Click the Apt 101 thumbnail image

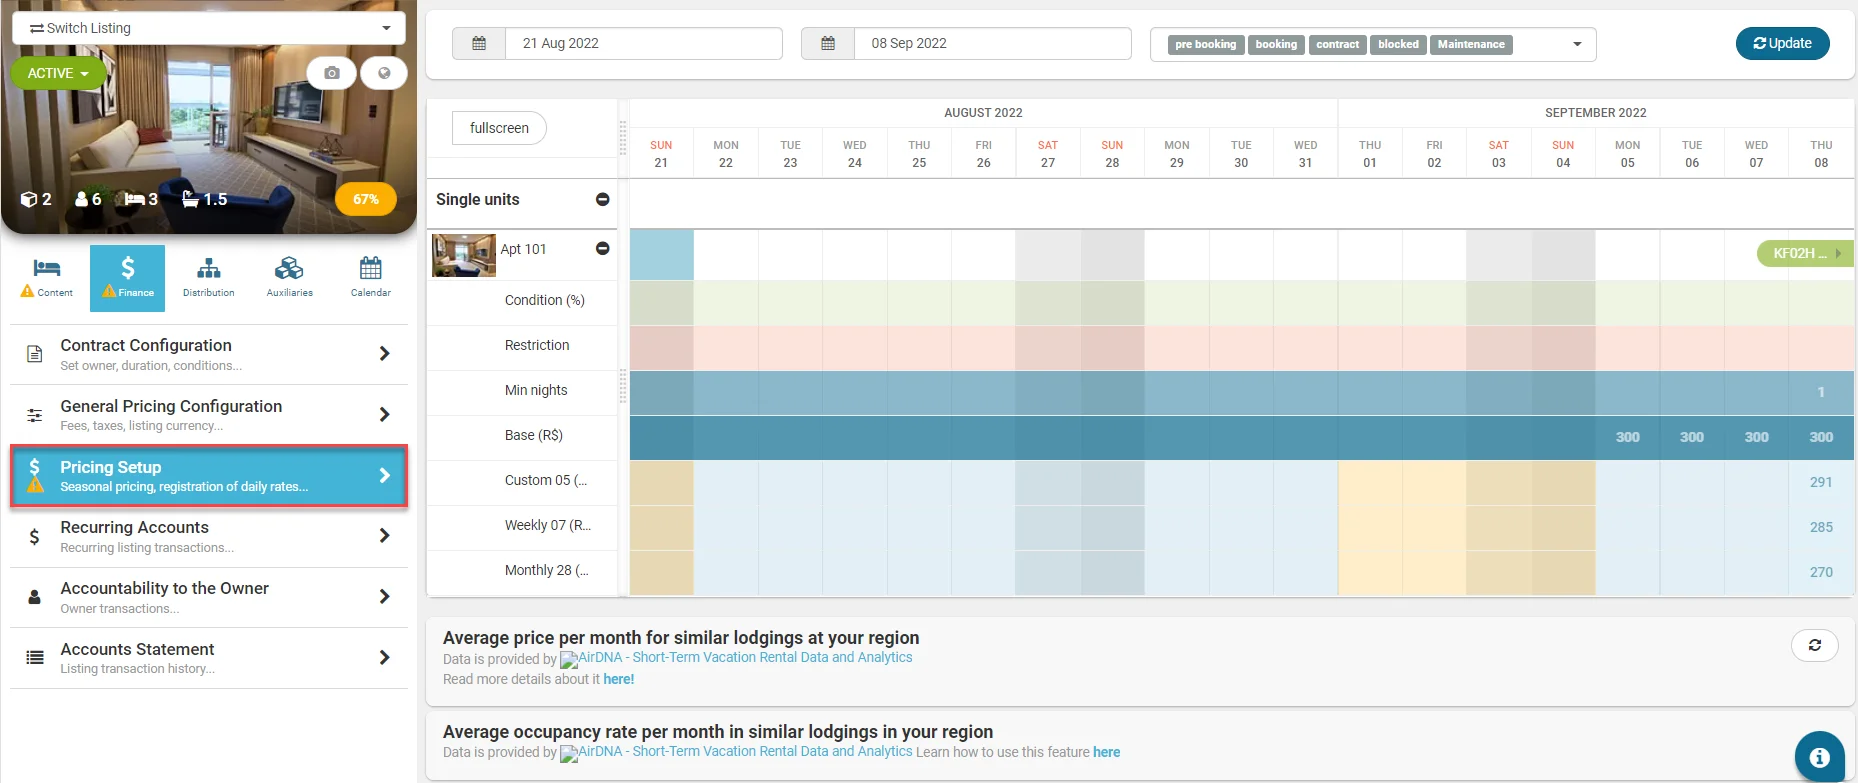tap(464, 255)
